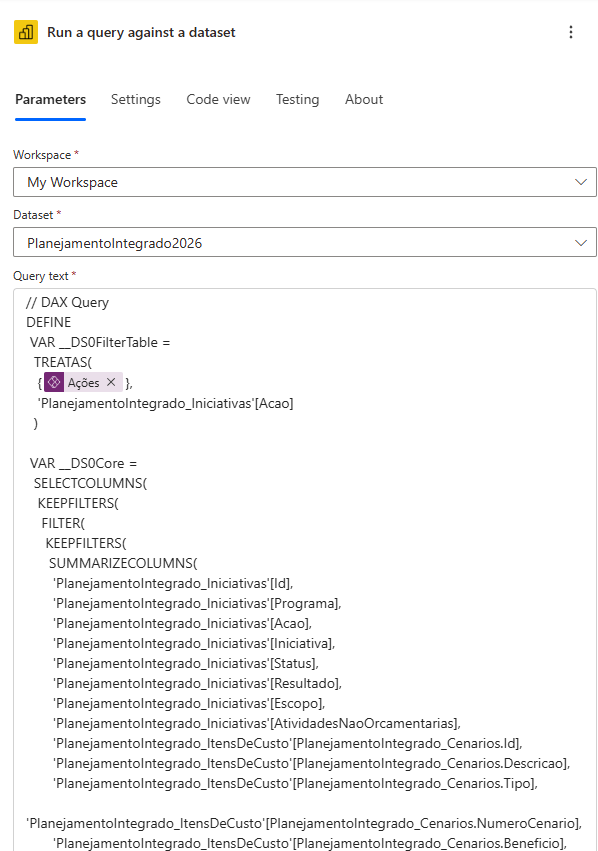Click the Power BI action icon
Screen dimensions: 598x851
(25, 32)
